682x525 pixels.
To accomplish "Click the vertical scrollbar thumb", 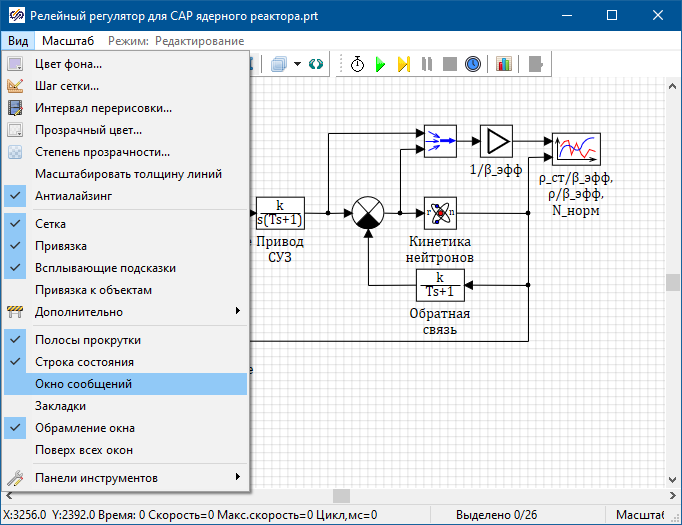I will point(673,282).
